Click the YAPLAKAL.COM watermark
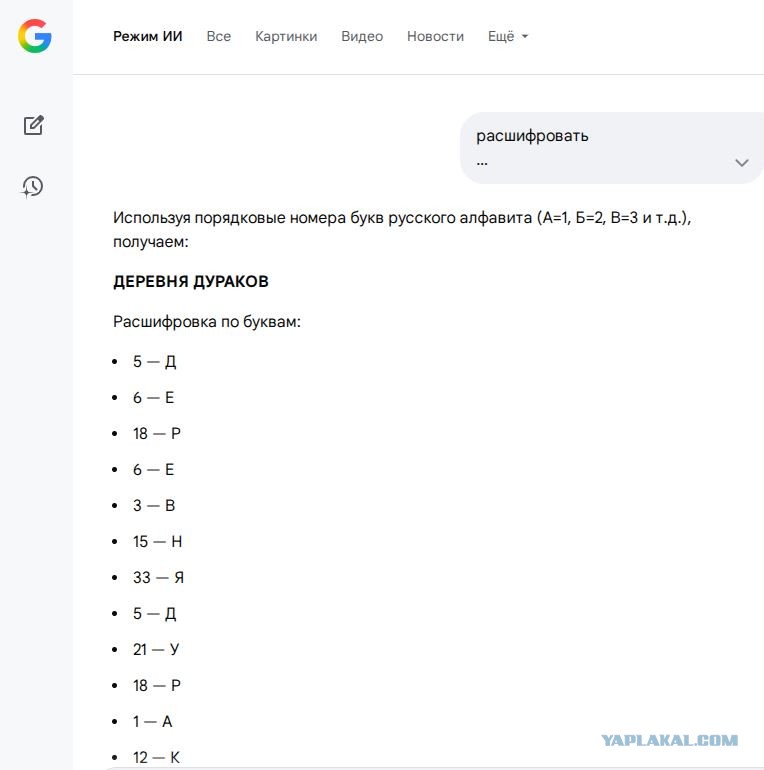764x770 pixels. 670,740
